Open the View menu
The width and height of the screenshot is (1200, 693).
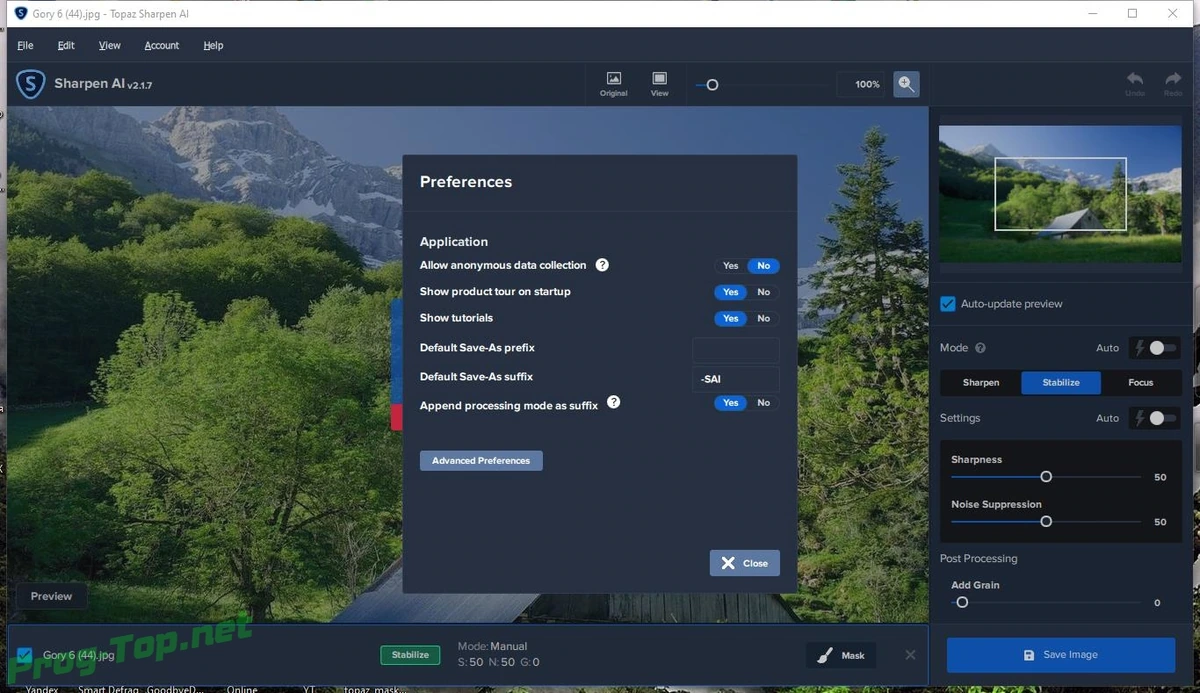coord(110,45)
